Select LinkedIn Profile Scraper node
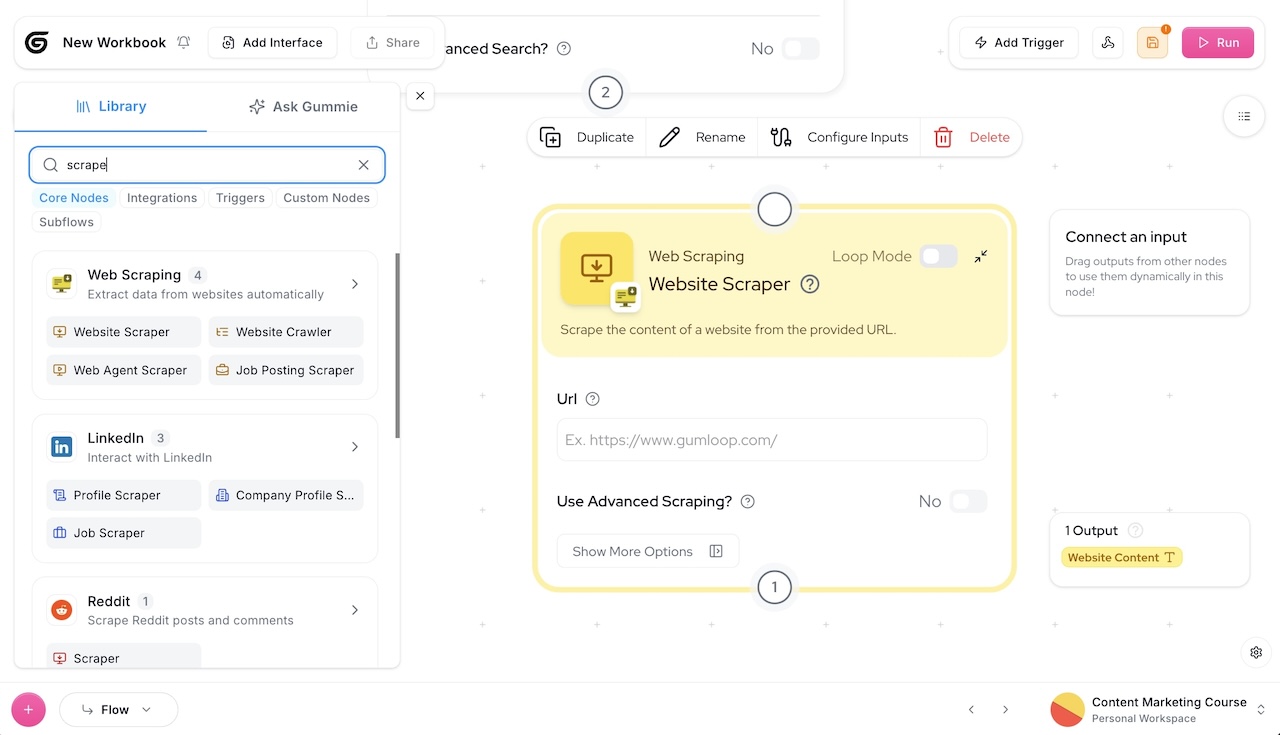Viewport: 1280px width, 735px height. [124, 495]
